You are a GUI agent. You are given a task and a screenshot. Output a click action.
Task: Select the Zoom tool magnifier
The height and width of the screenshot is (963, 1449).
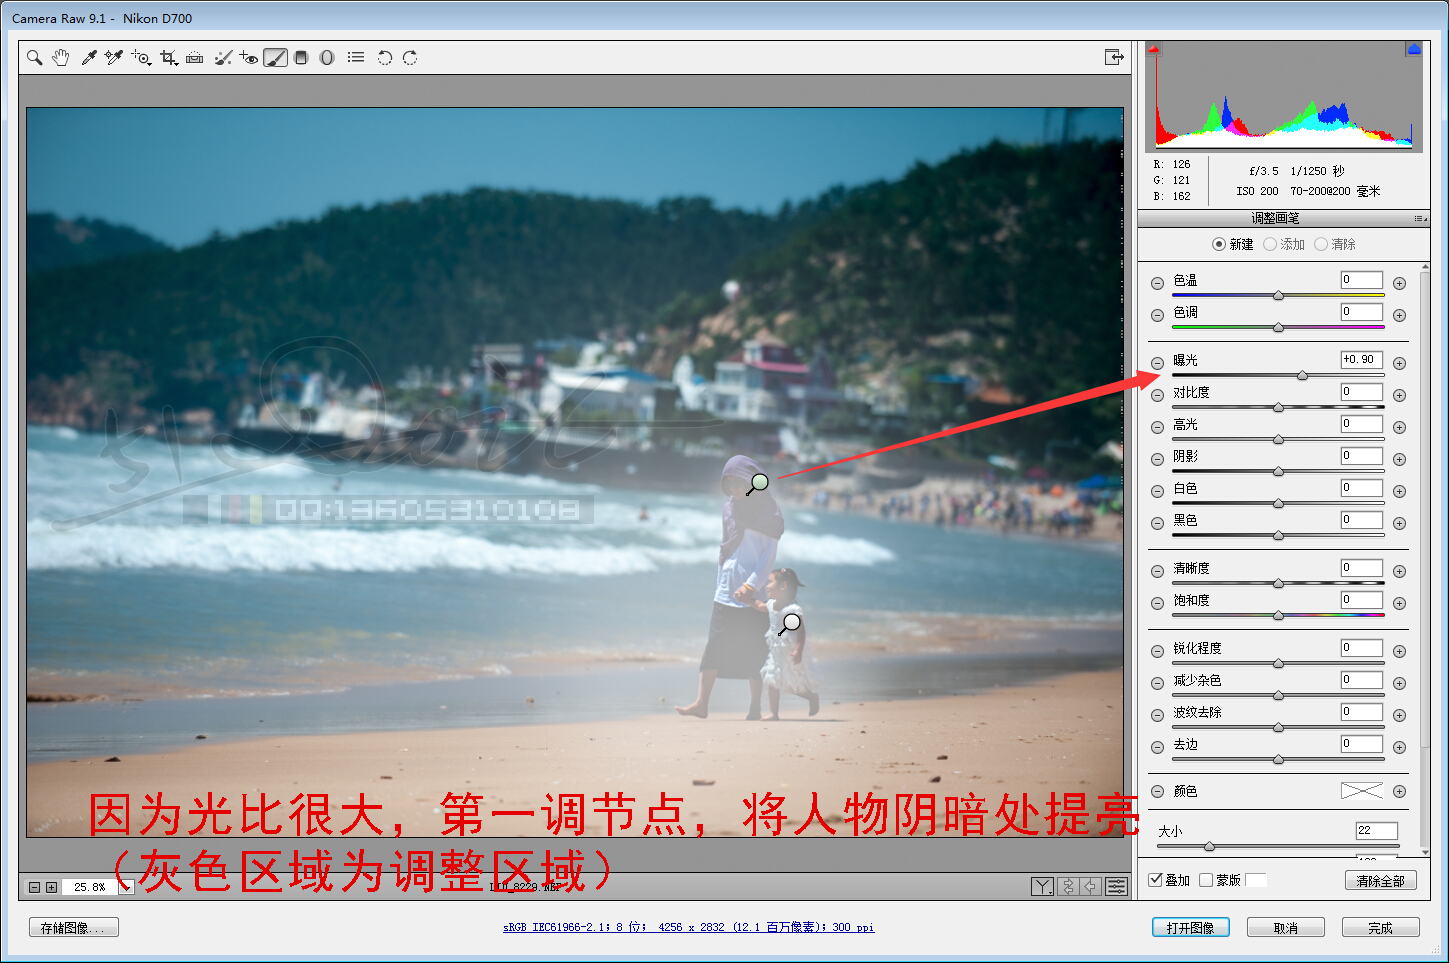click(x=35, y=58)
